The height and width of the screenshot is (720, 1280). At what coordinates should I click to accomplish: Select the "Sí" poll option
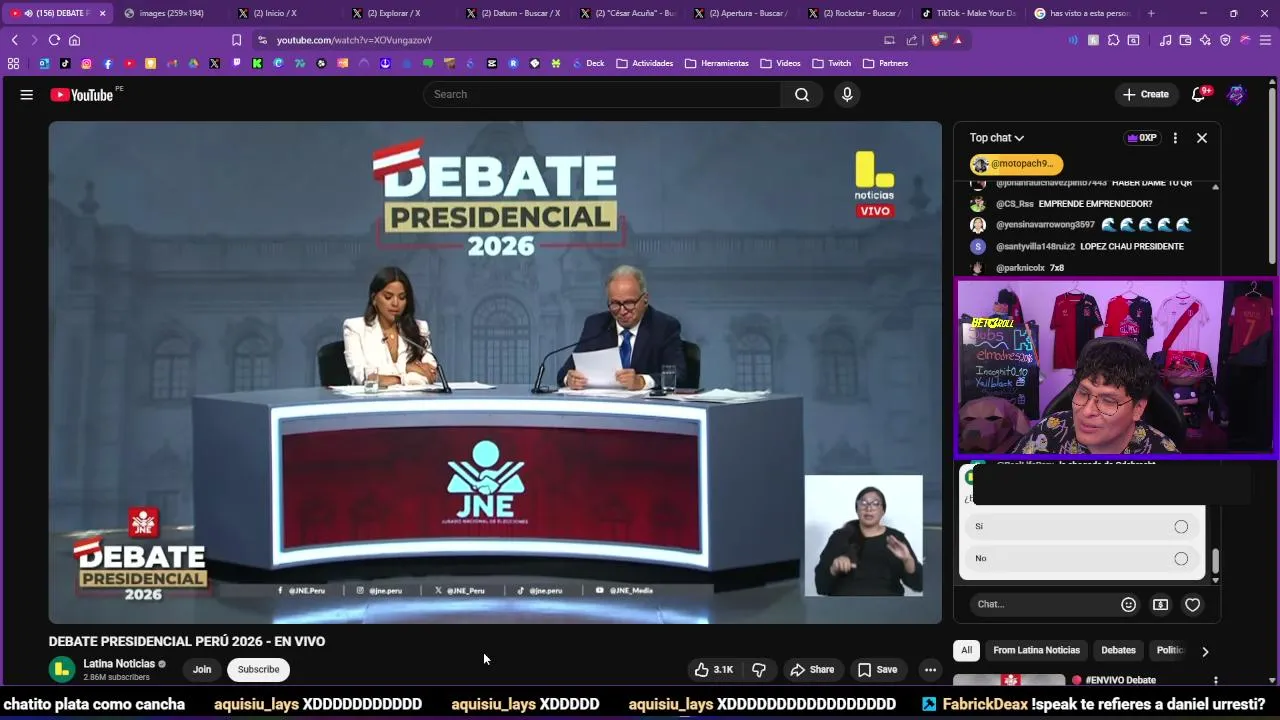(1082, 527)
